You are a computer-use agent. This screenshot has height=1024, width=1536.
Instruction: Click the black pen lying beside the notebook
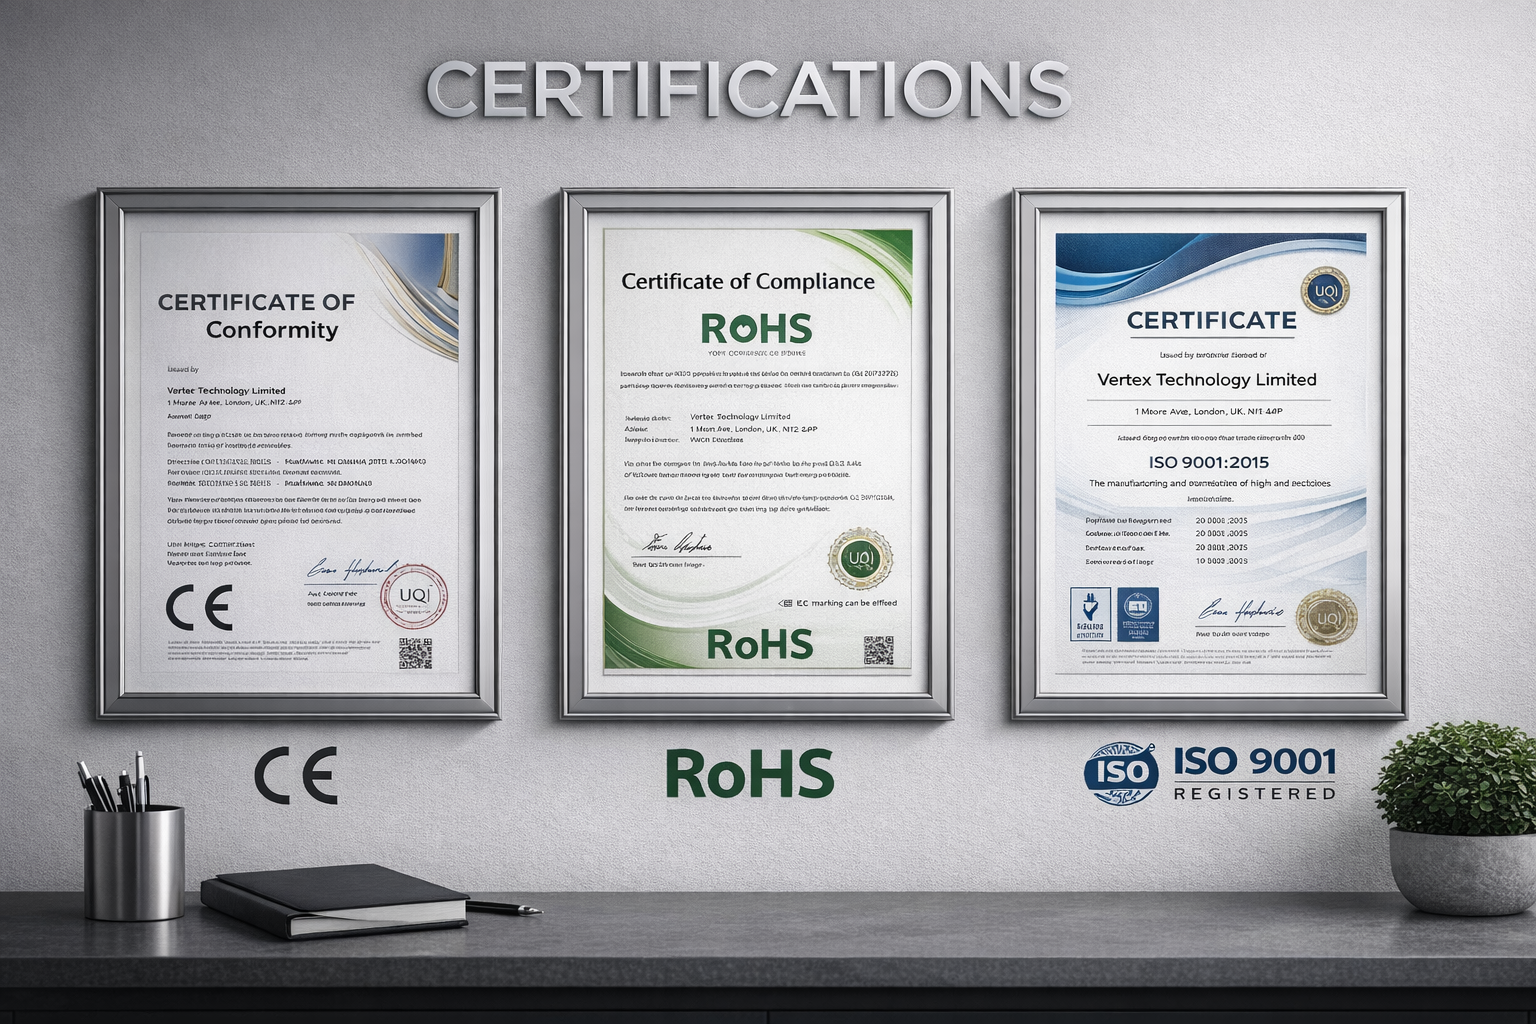pyautogui.click(x=504, y=907)
